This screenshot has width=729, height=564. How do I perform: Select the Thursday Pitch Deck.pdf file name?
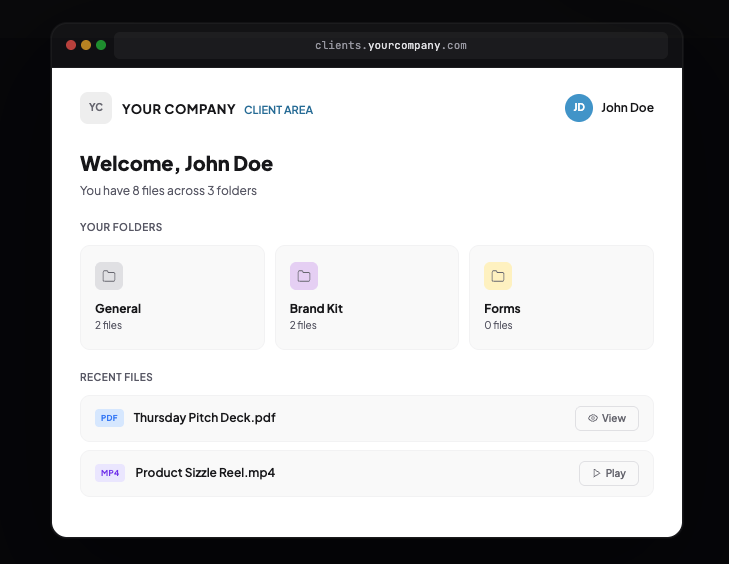coord(205,418)
